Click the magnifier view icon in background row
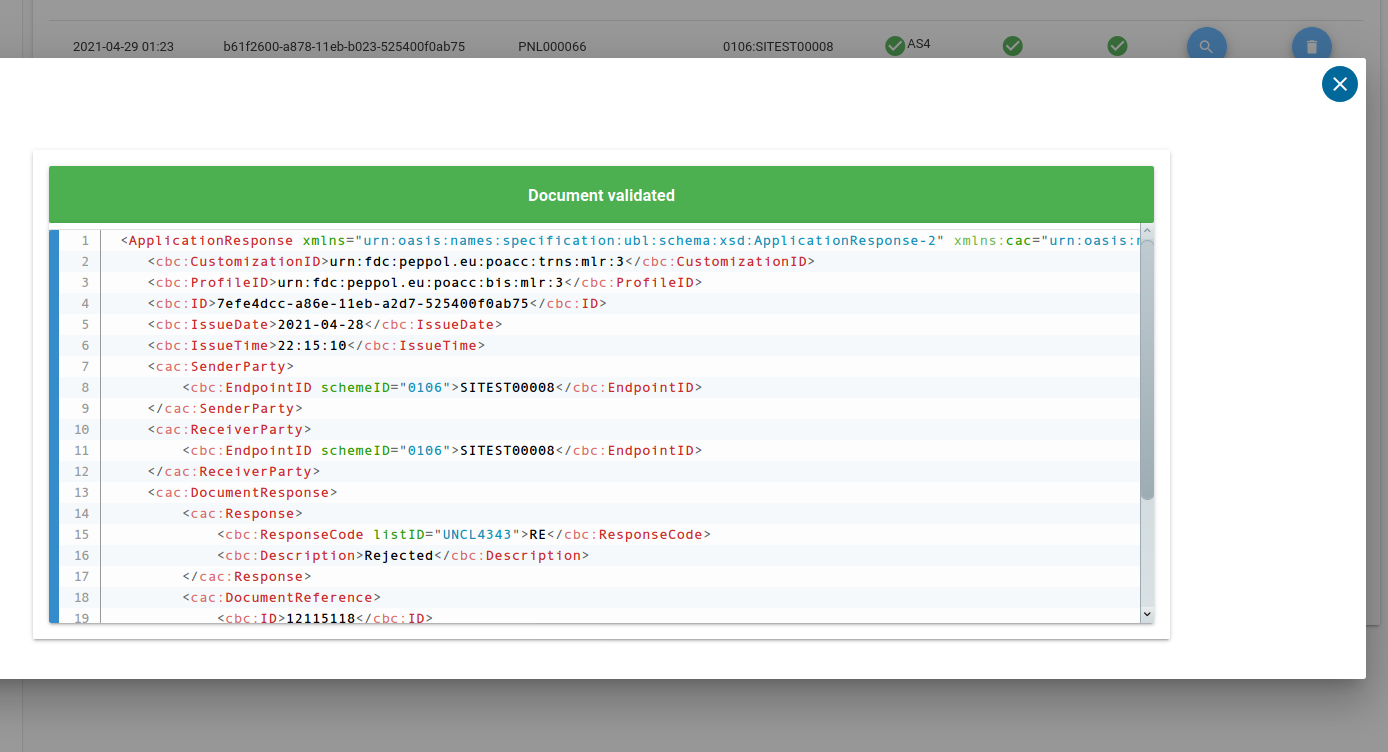Viewport: 1388px width, 752px height. [1207, 46]
